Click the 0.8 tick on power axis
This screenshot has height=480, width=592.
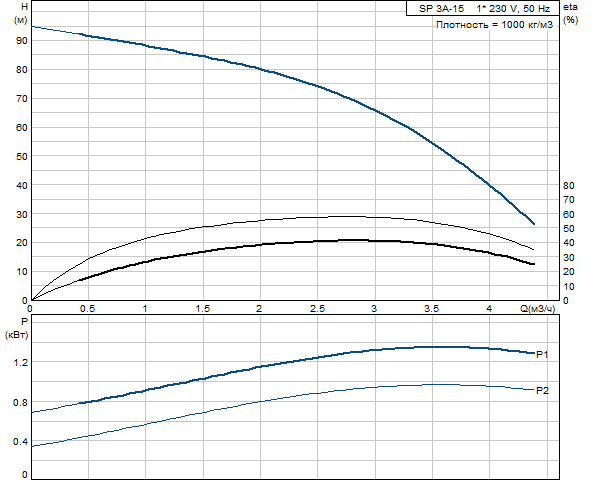click(x=20, y=403)
